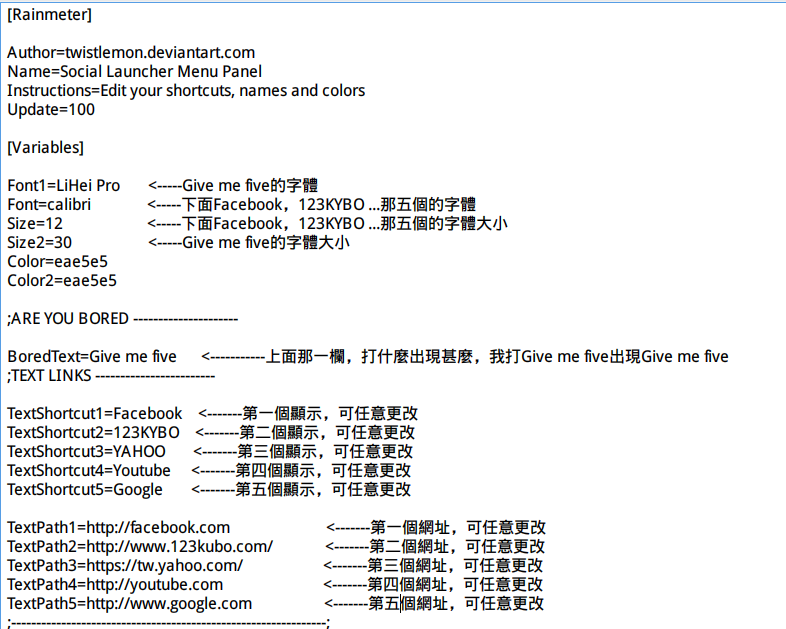Viewport: 786px width, 629px height.
Task: Click the comment 第四個網址，可任意更改
Action: pos(433,585)
